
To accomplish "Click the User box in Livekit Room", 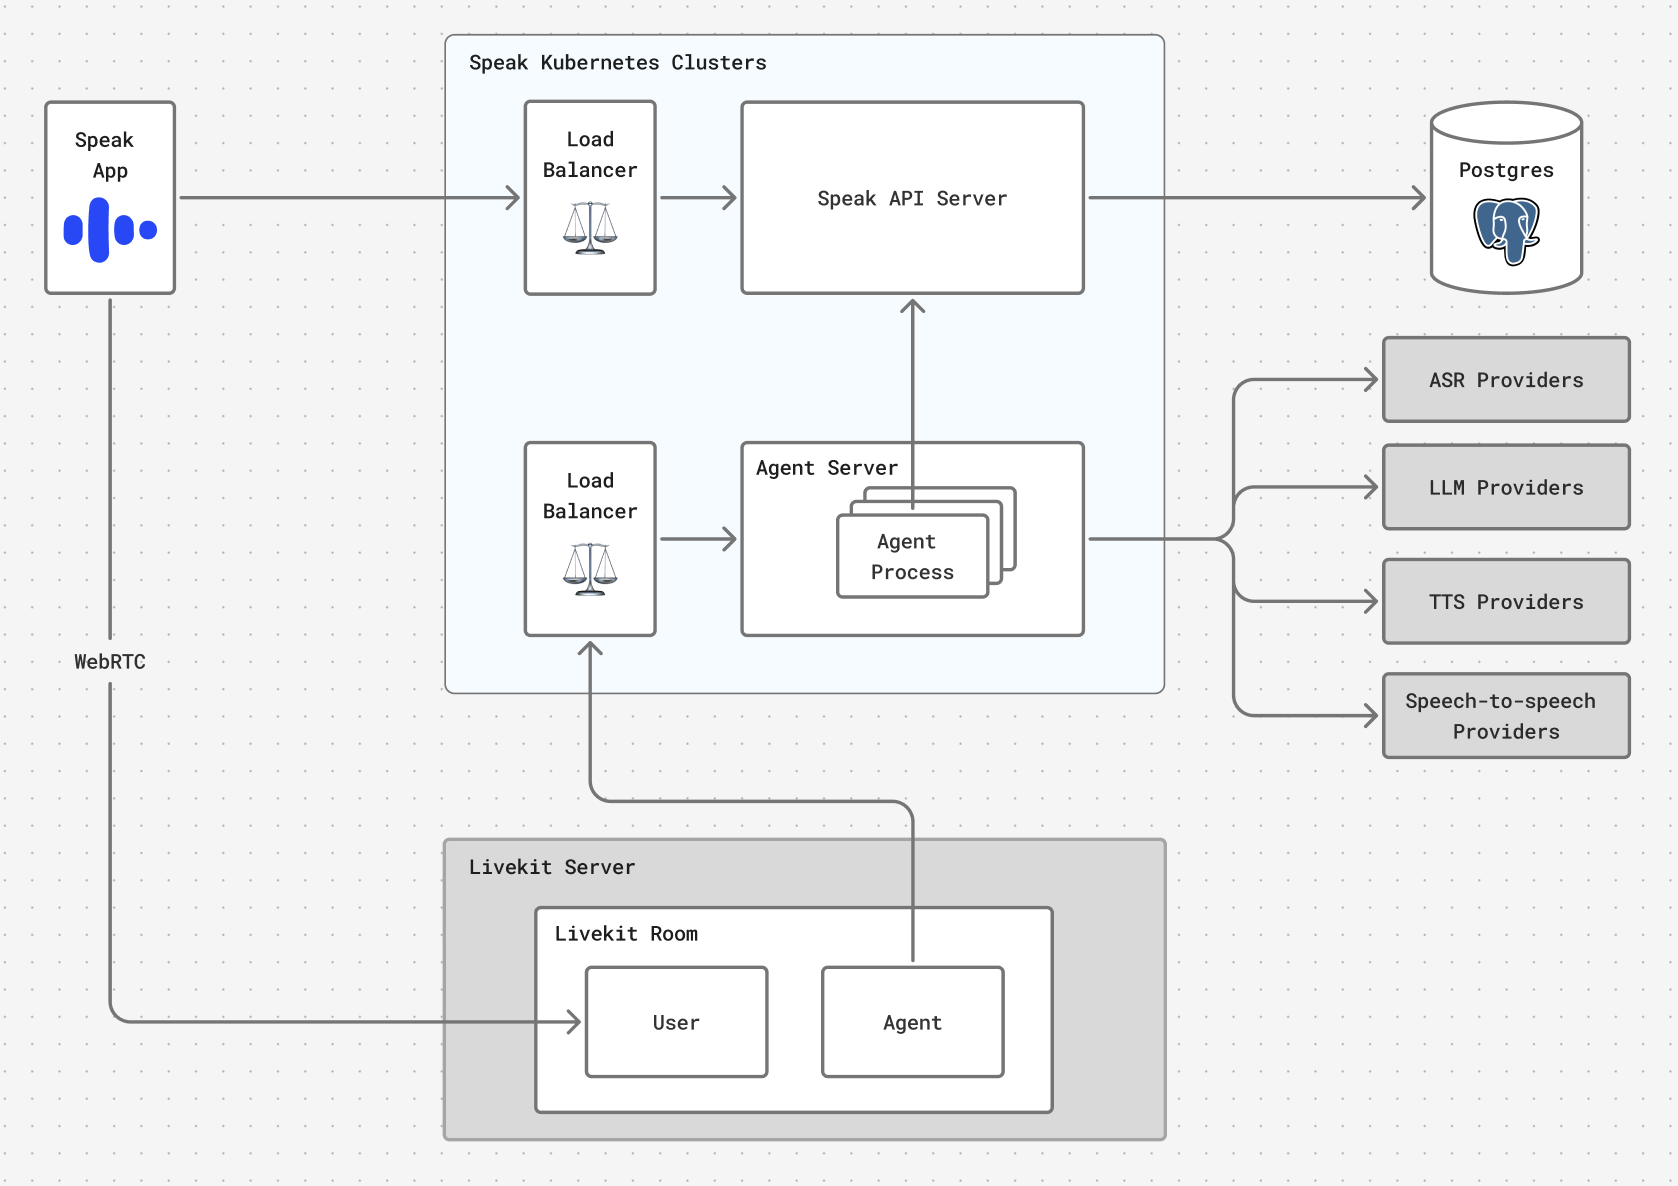I will 676,1022.
